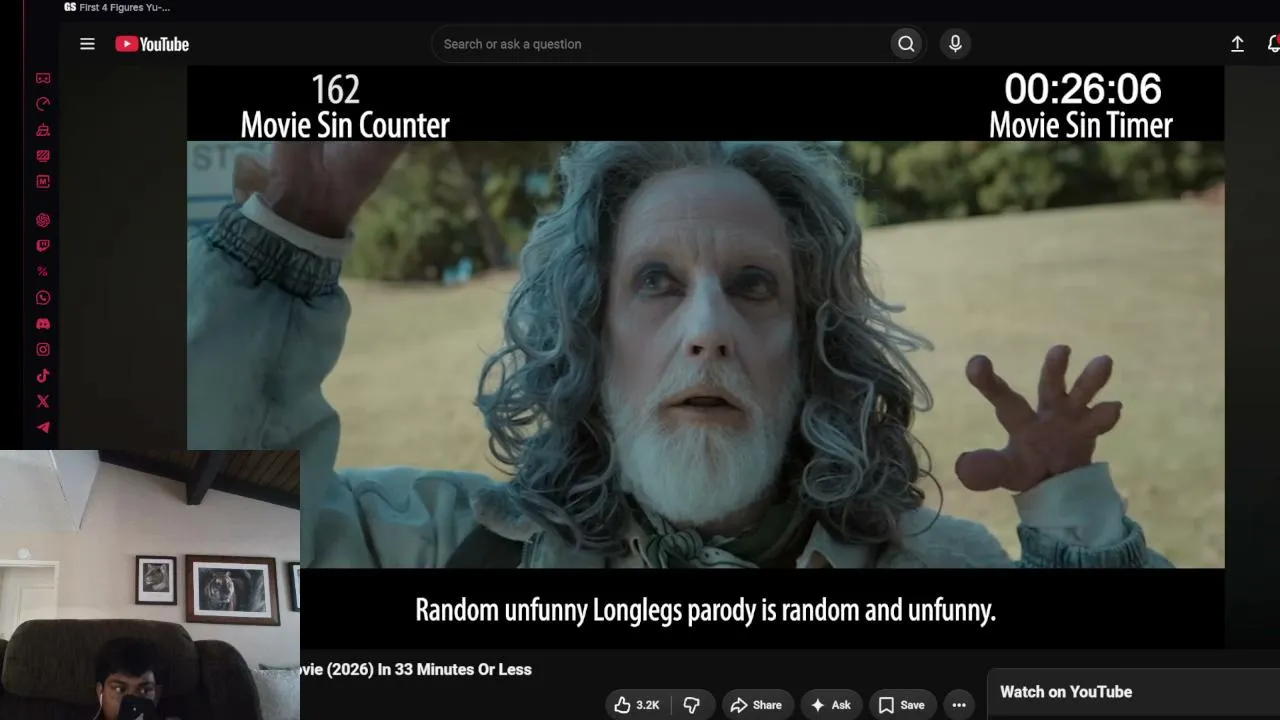Go to the YouTube home logo

[x=152, y=44]
